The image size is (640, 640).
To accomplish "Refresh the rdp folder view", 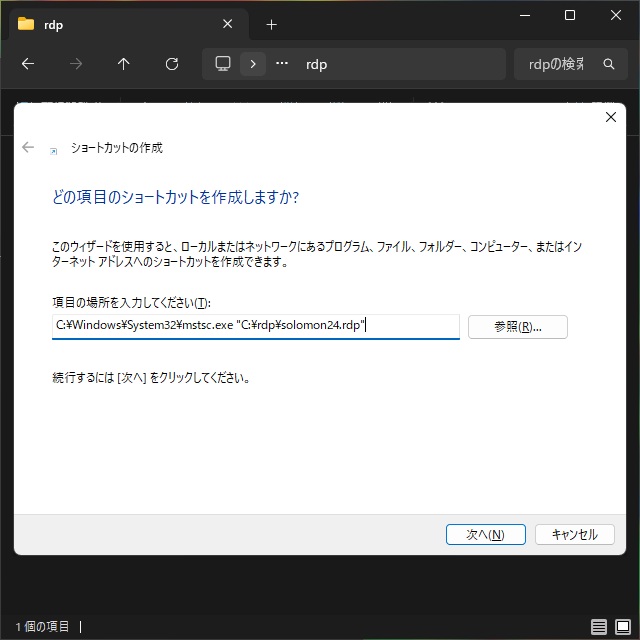I will [x=172, y=64].
